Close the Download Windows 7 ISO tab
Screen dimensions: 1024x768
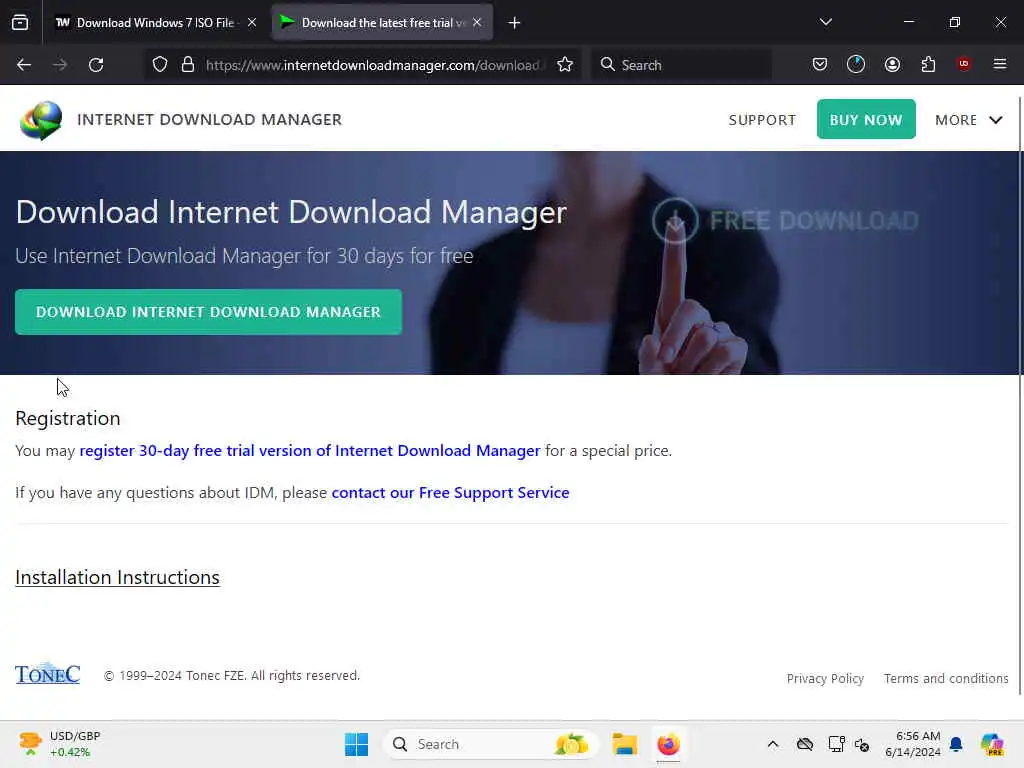[x=252, y=22]
